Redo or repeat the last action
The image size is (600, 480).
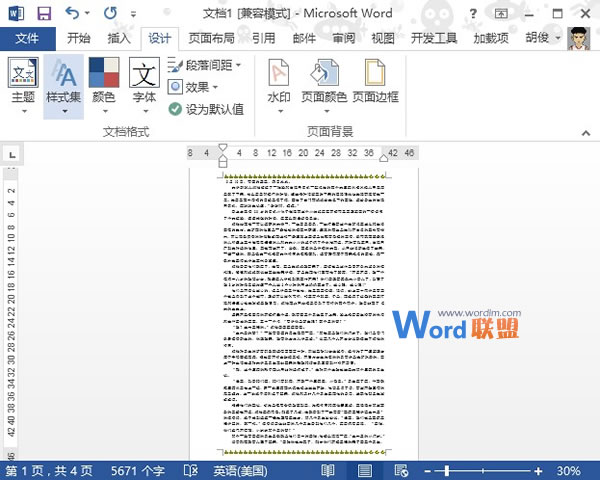(110, 13)
